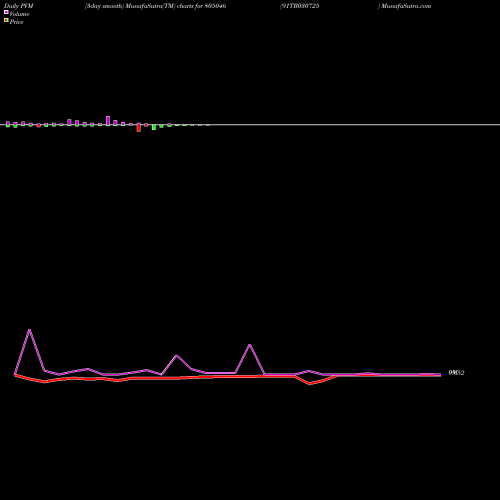The height and width of the screenshot is (500, 500).
Task: Click the red bar below the baseline
Action: (x=139, y=128)
